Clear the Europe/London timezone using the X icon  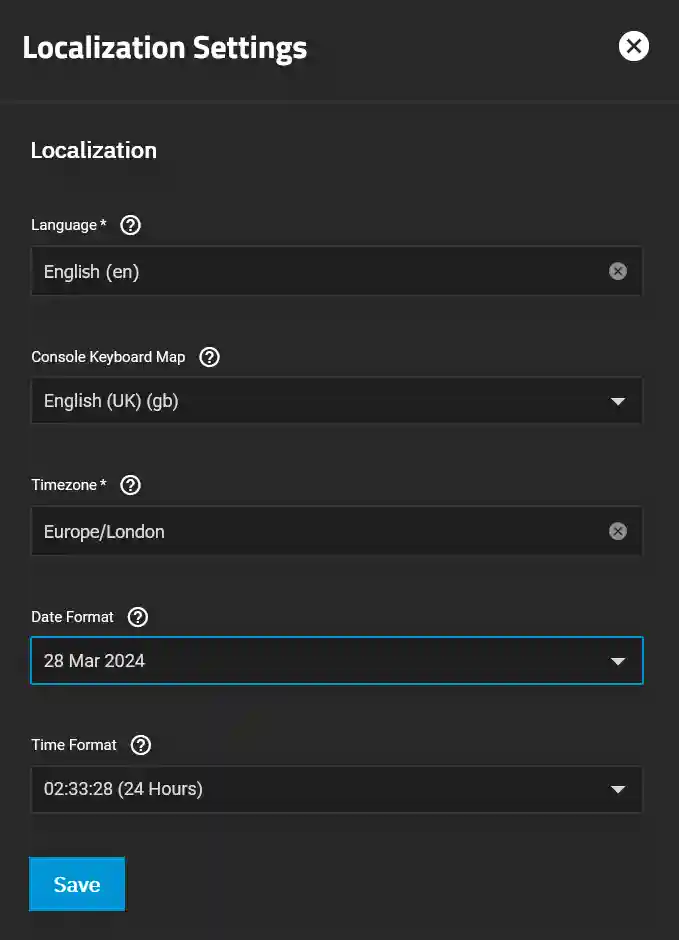617,531
